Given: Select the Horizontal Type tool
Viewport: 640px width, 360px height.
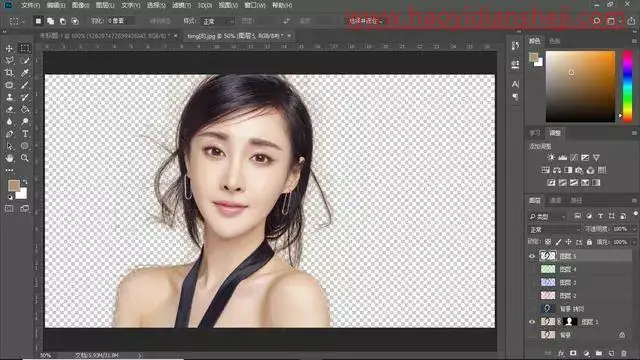Looking at the screenshot, I should pos(25,134).
